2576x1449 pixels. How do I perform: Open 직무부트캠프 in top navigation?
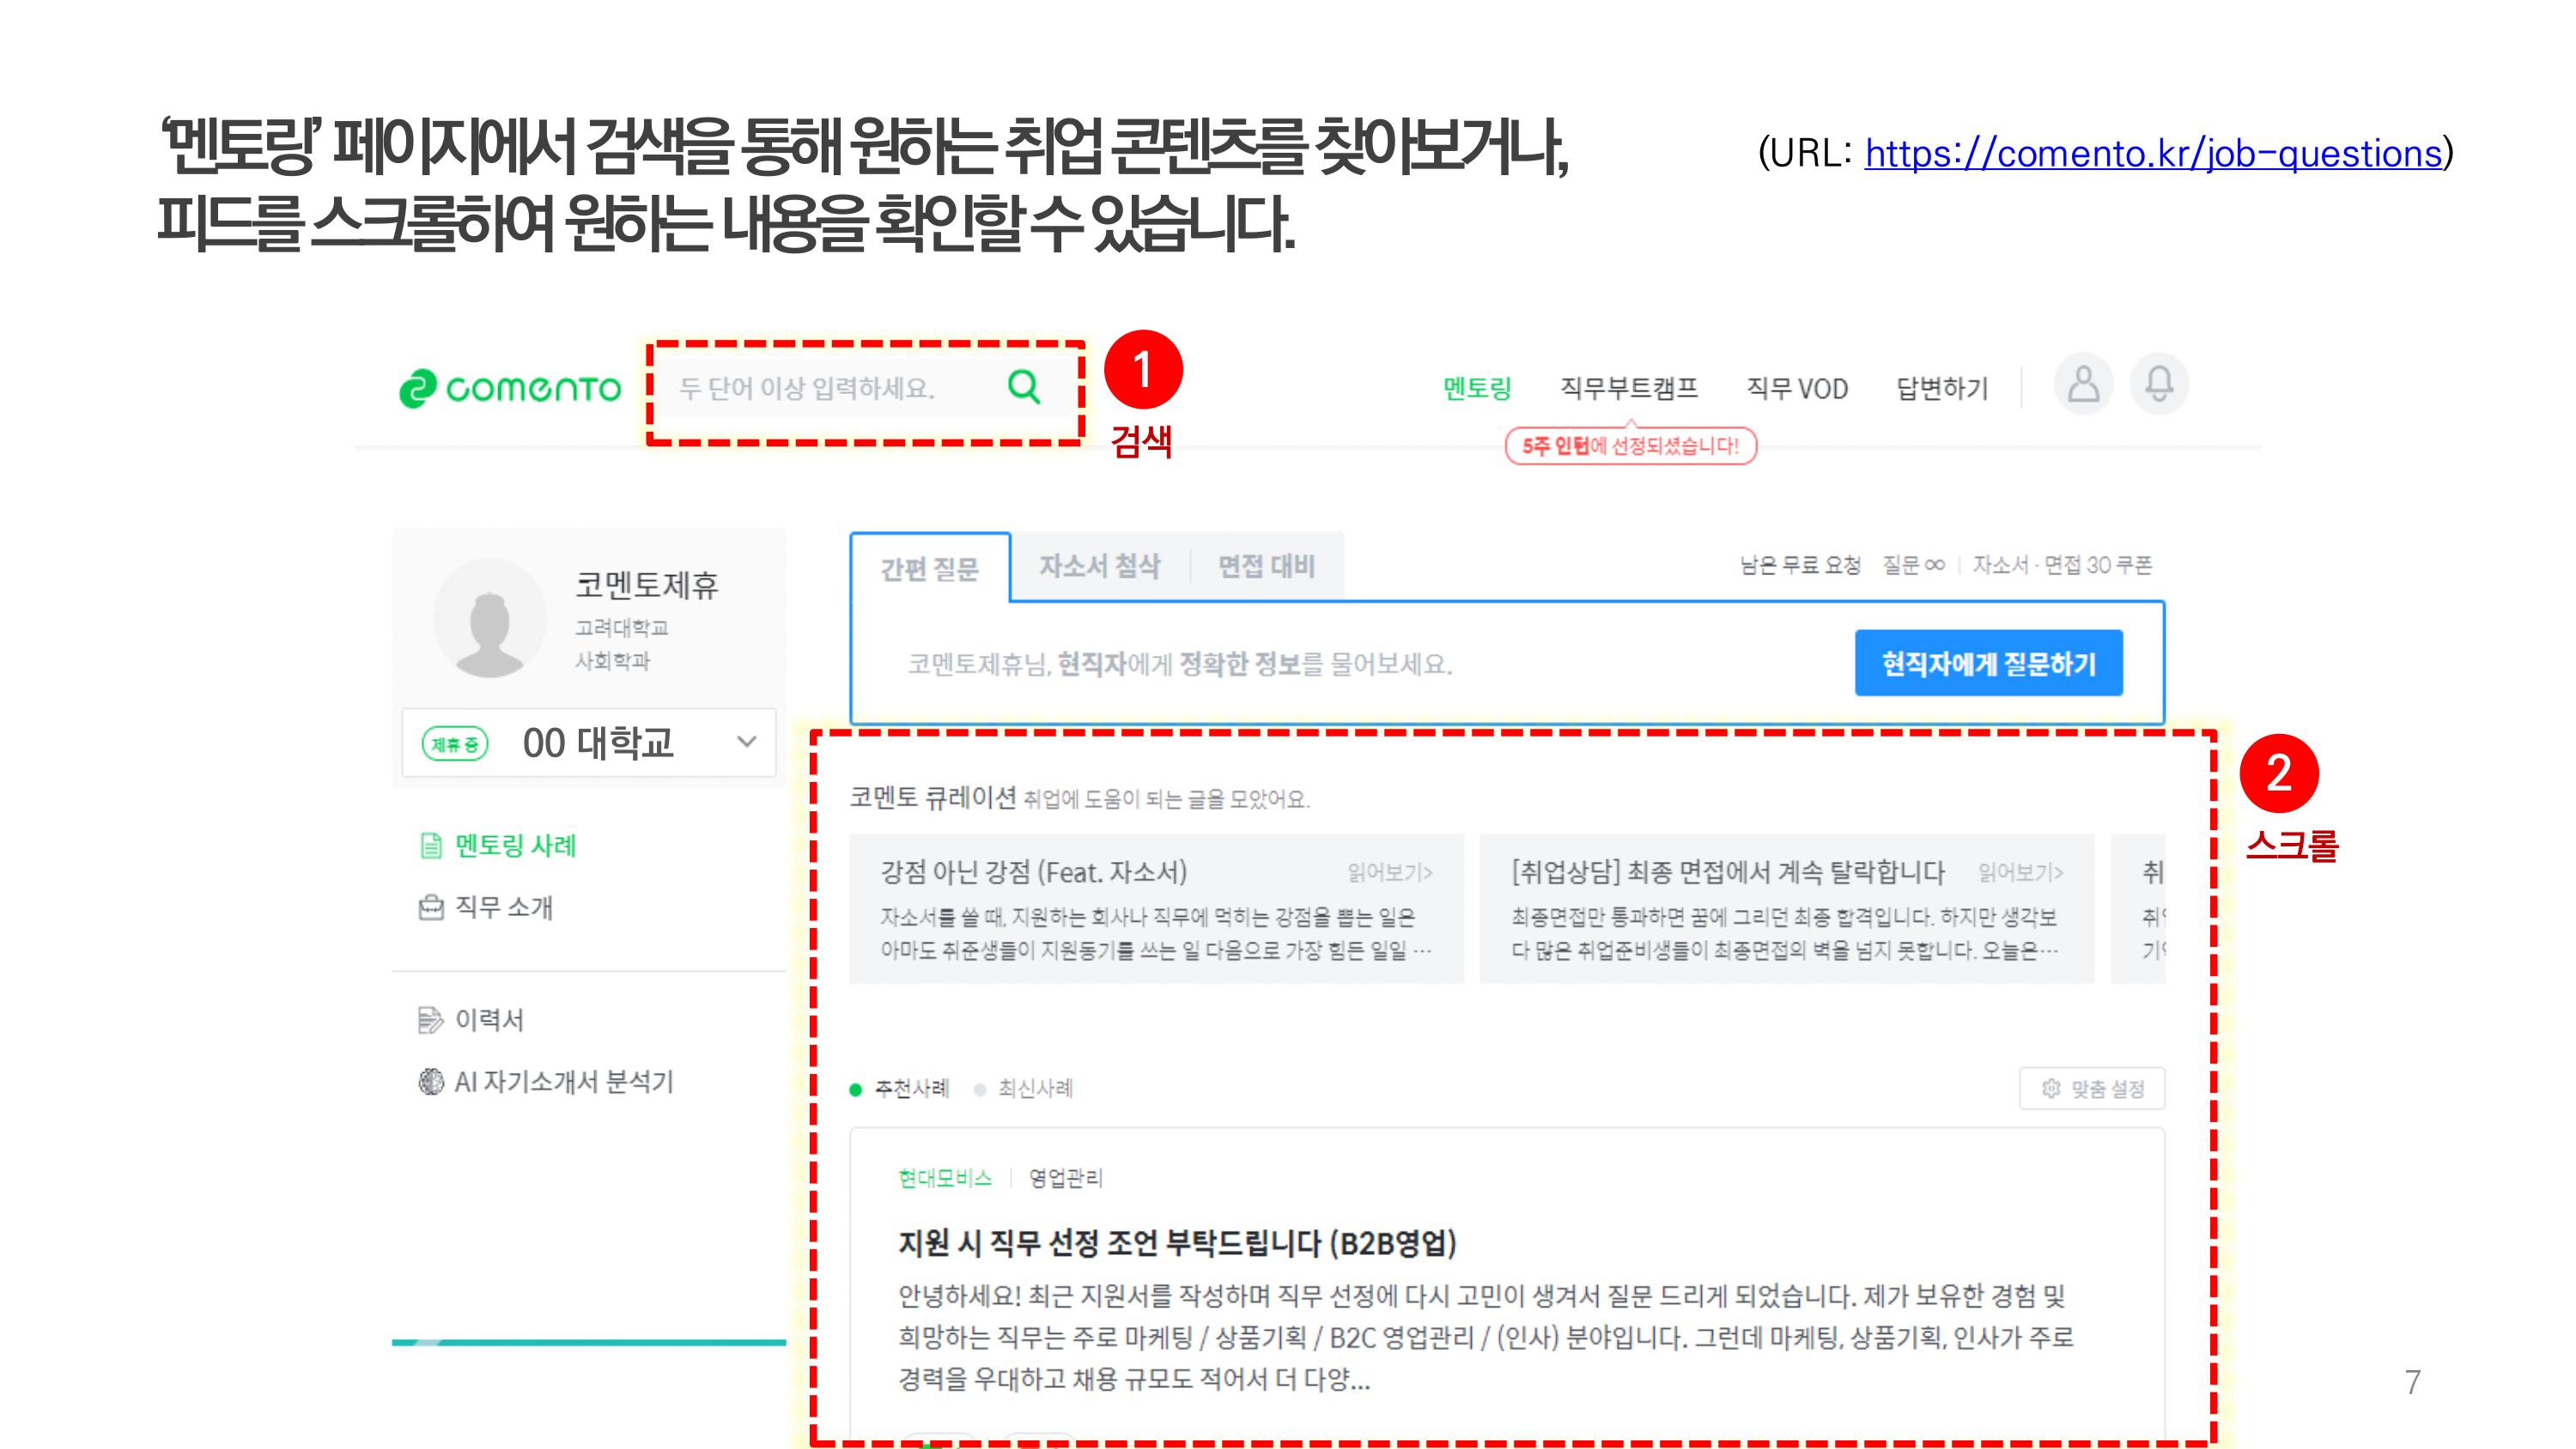pyautogui.click(x=1629, y=388)
